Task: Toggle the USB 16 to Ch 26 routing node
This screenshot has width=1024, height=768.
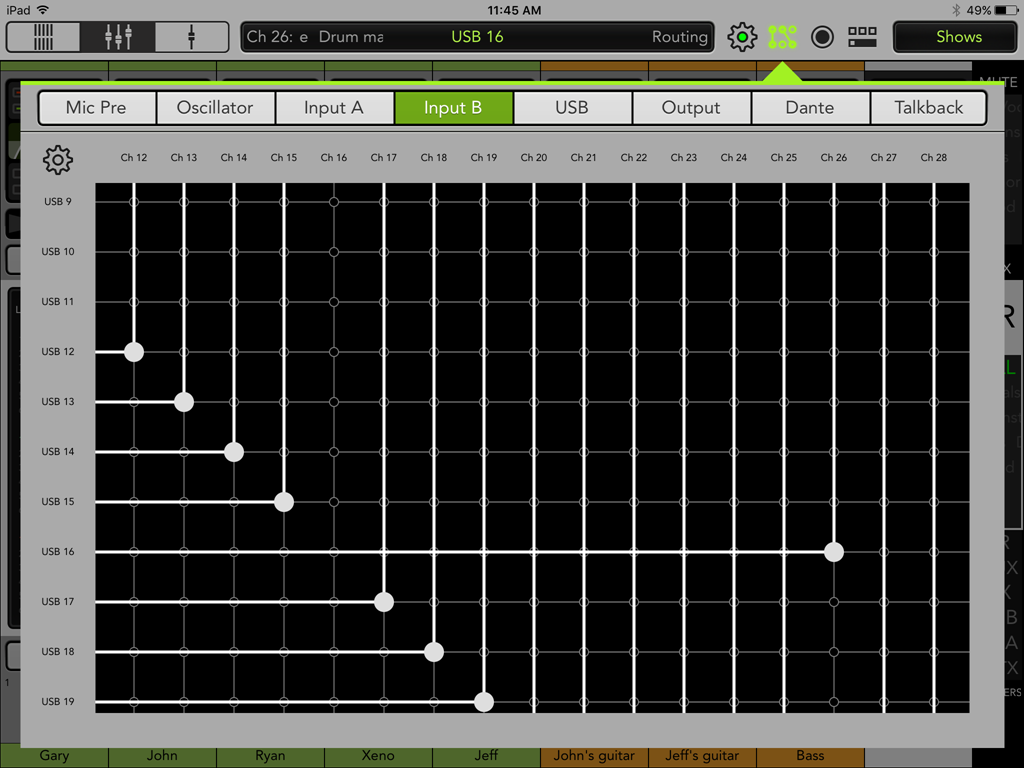Action: tap(834, 552)
